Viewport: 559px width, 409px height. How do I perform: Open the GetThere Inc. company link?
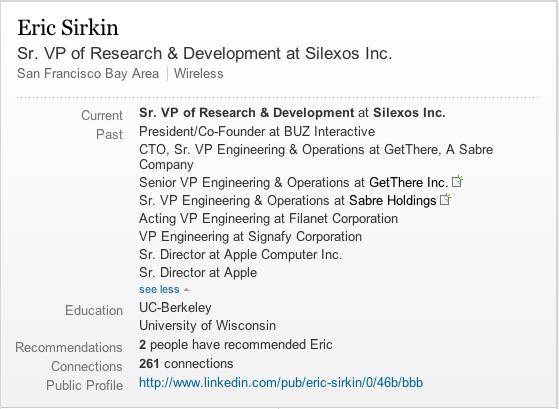409,183
